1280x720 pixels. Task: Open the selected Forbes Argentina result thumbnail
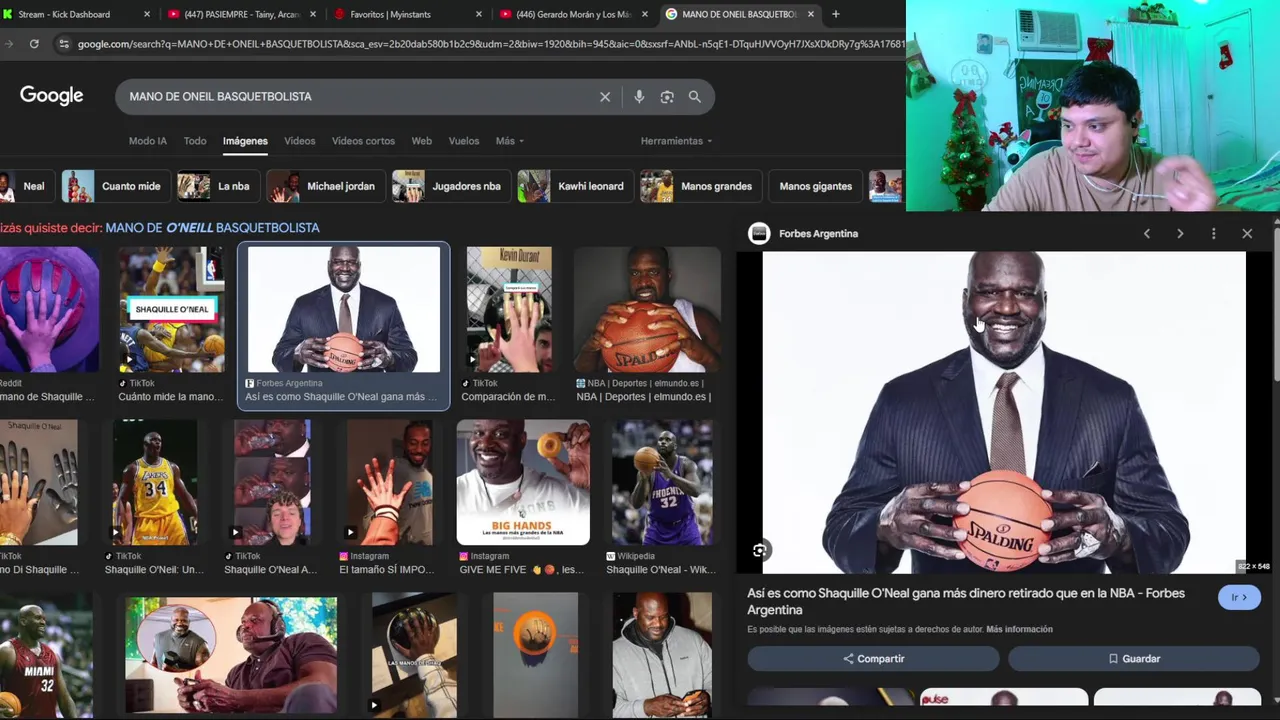tap(344, 309)
